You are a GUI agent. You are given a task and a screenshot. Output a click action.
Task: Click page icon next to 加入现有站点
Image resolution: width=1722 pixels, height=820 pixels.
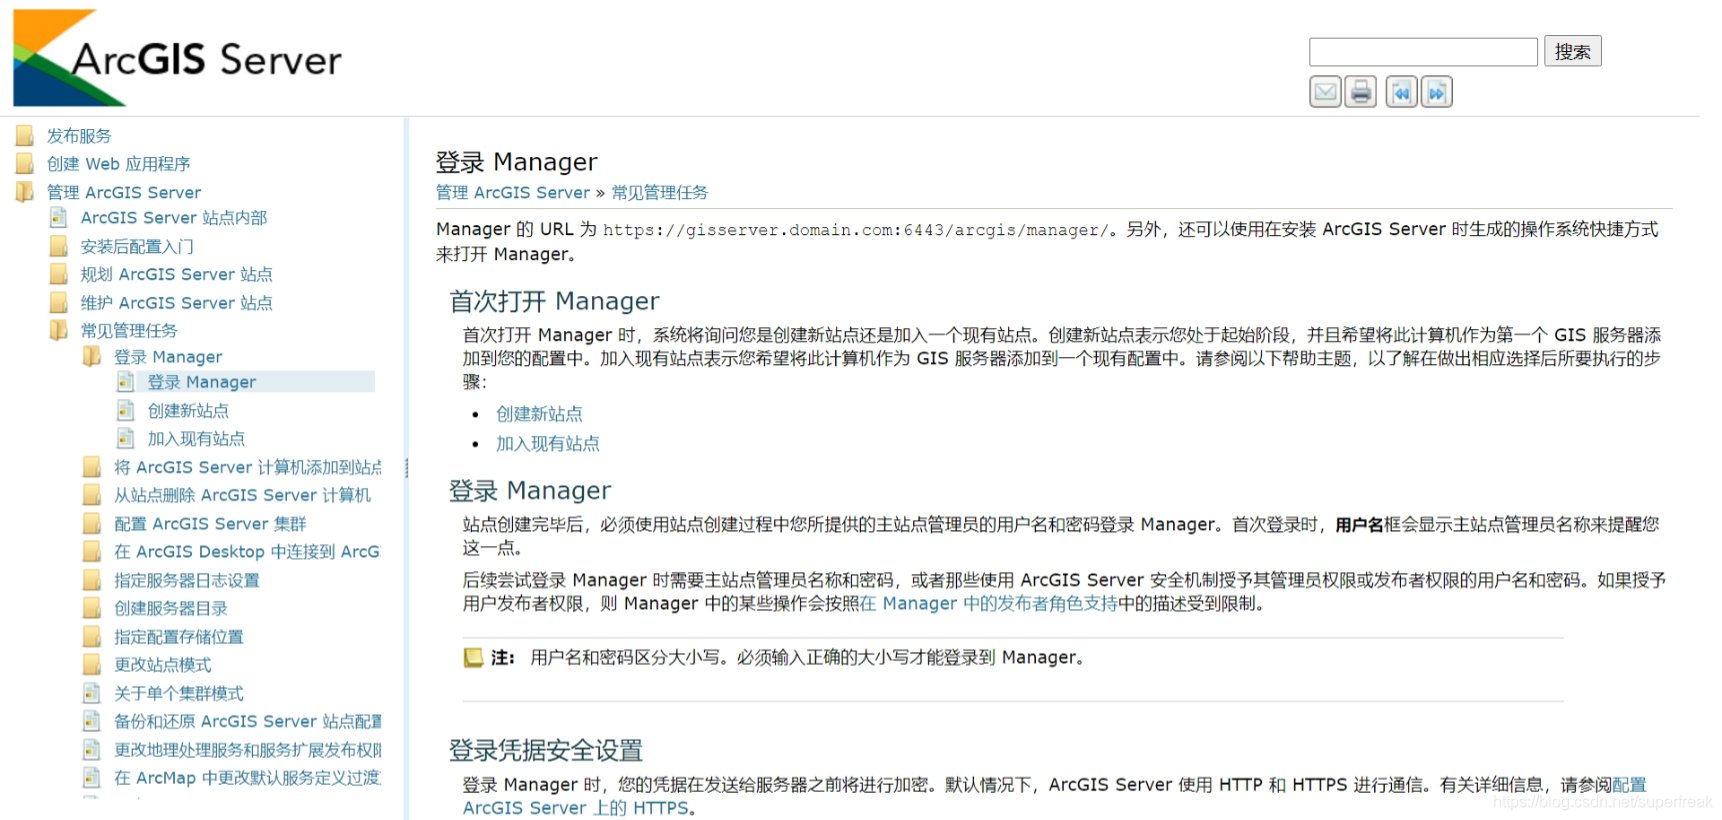point(126,438)
